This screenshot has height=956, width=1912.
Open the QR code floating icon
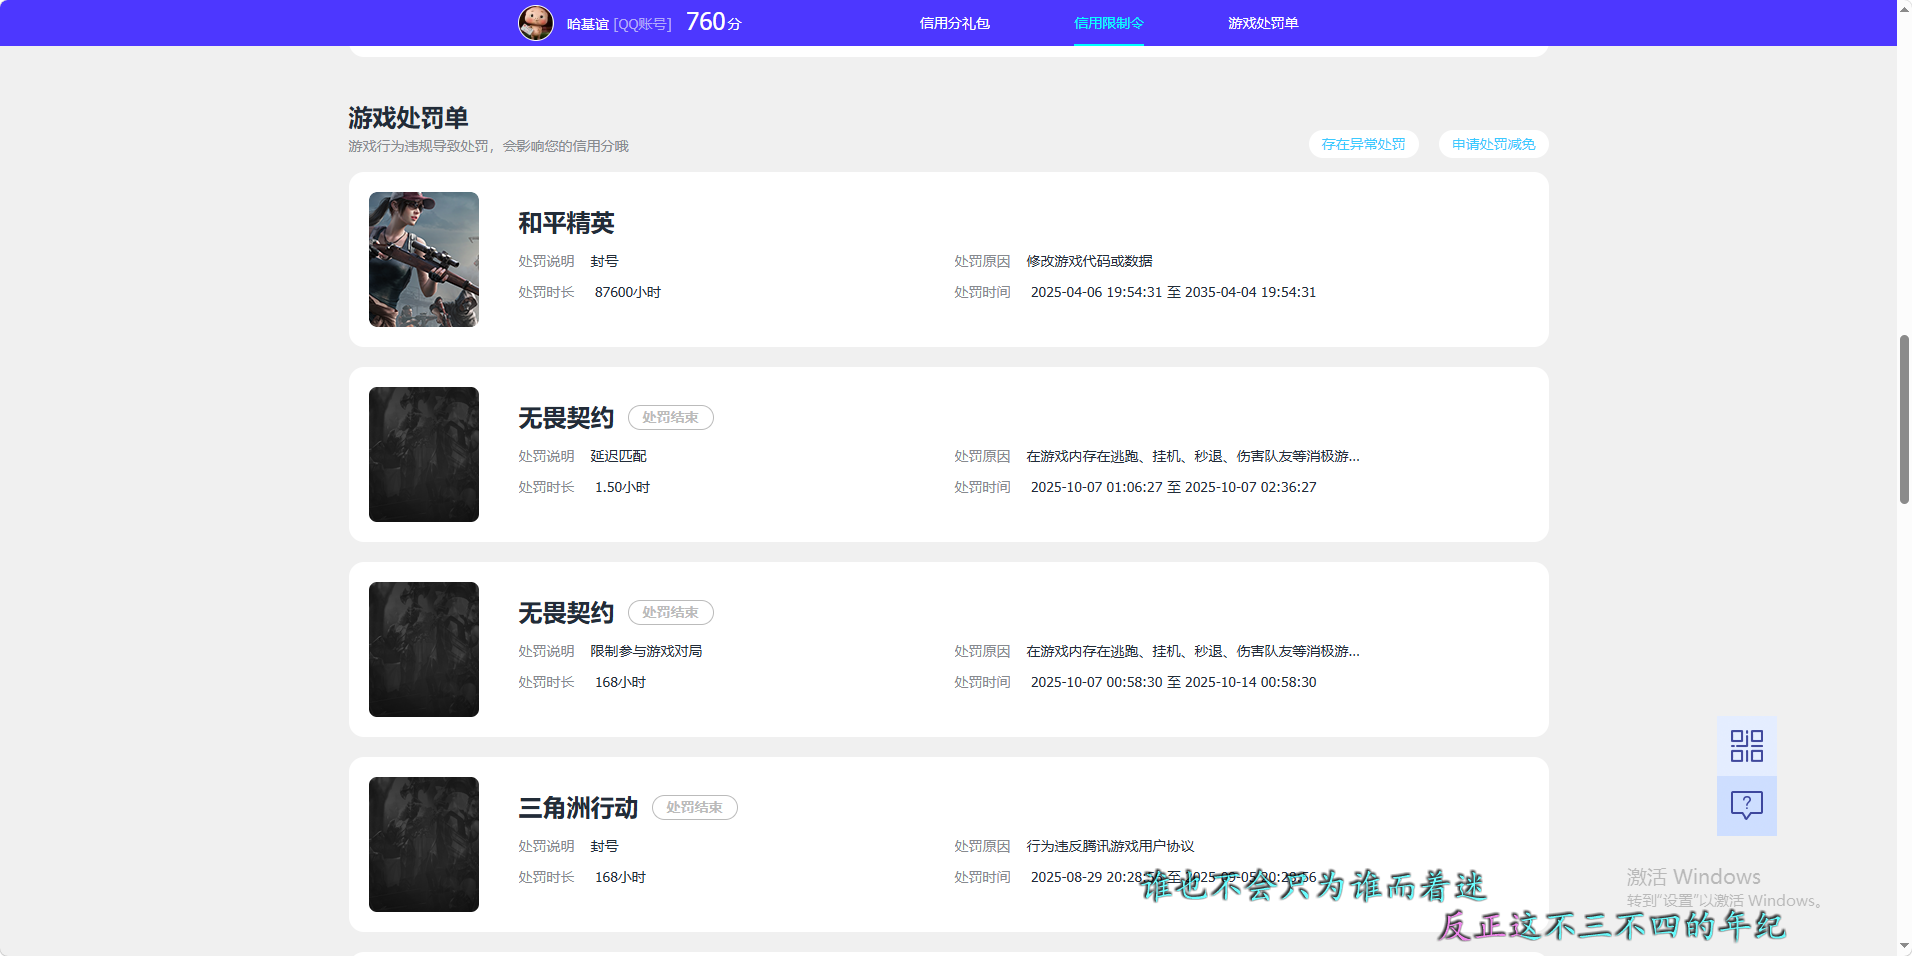(x=1746, y=746)
